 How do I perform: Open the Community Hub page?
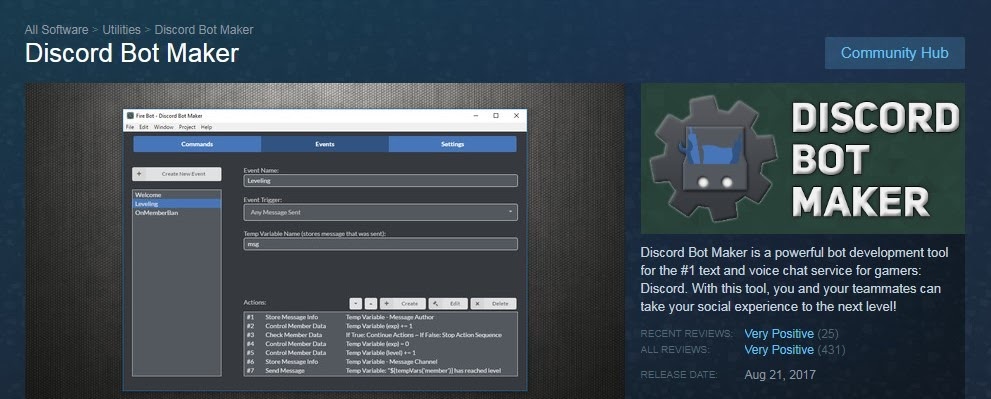(x=894, y=53)
